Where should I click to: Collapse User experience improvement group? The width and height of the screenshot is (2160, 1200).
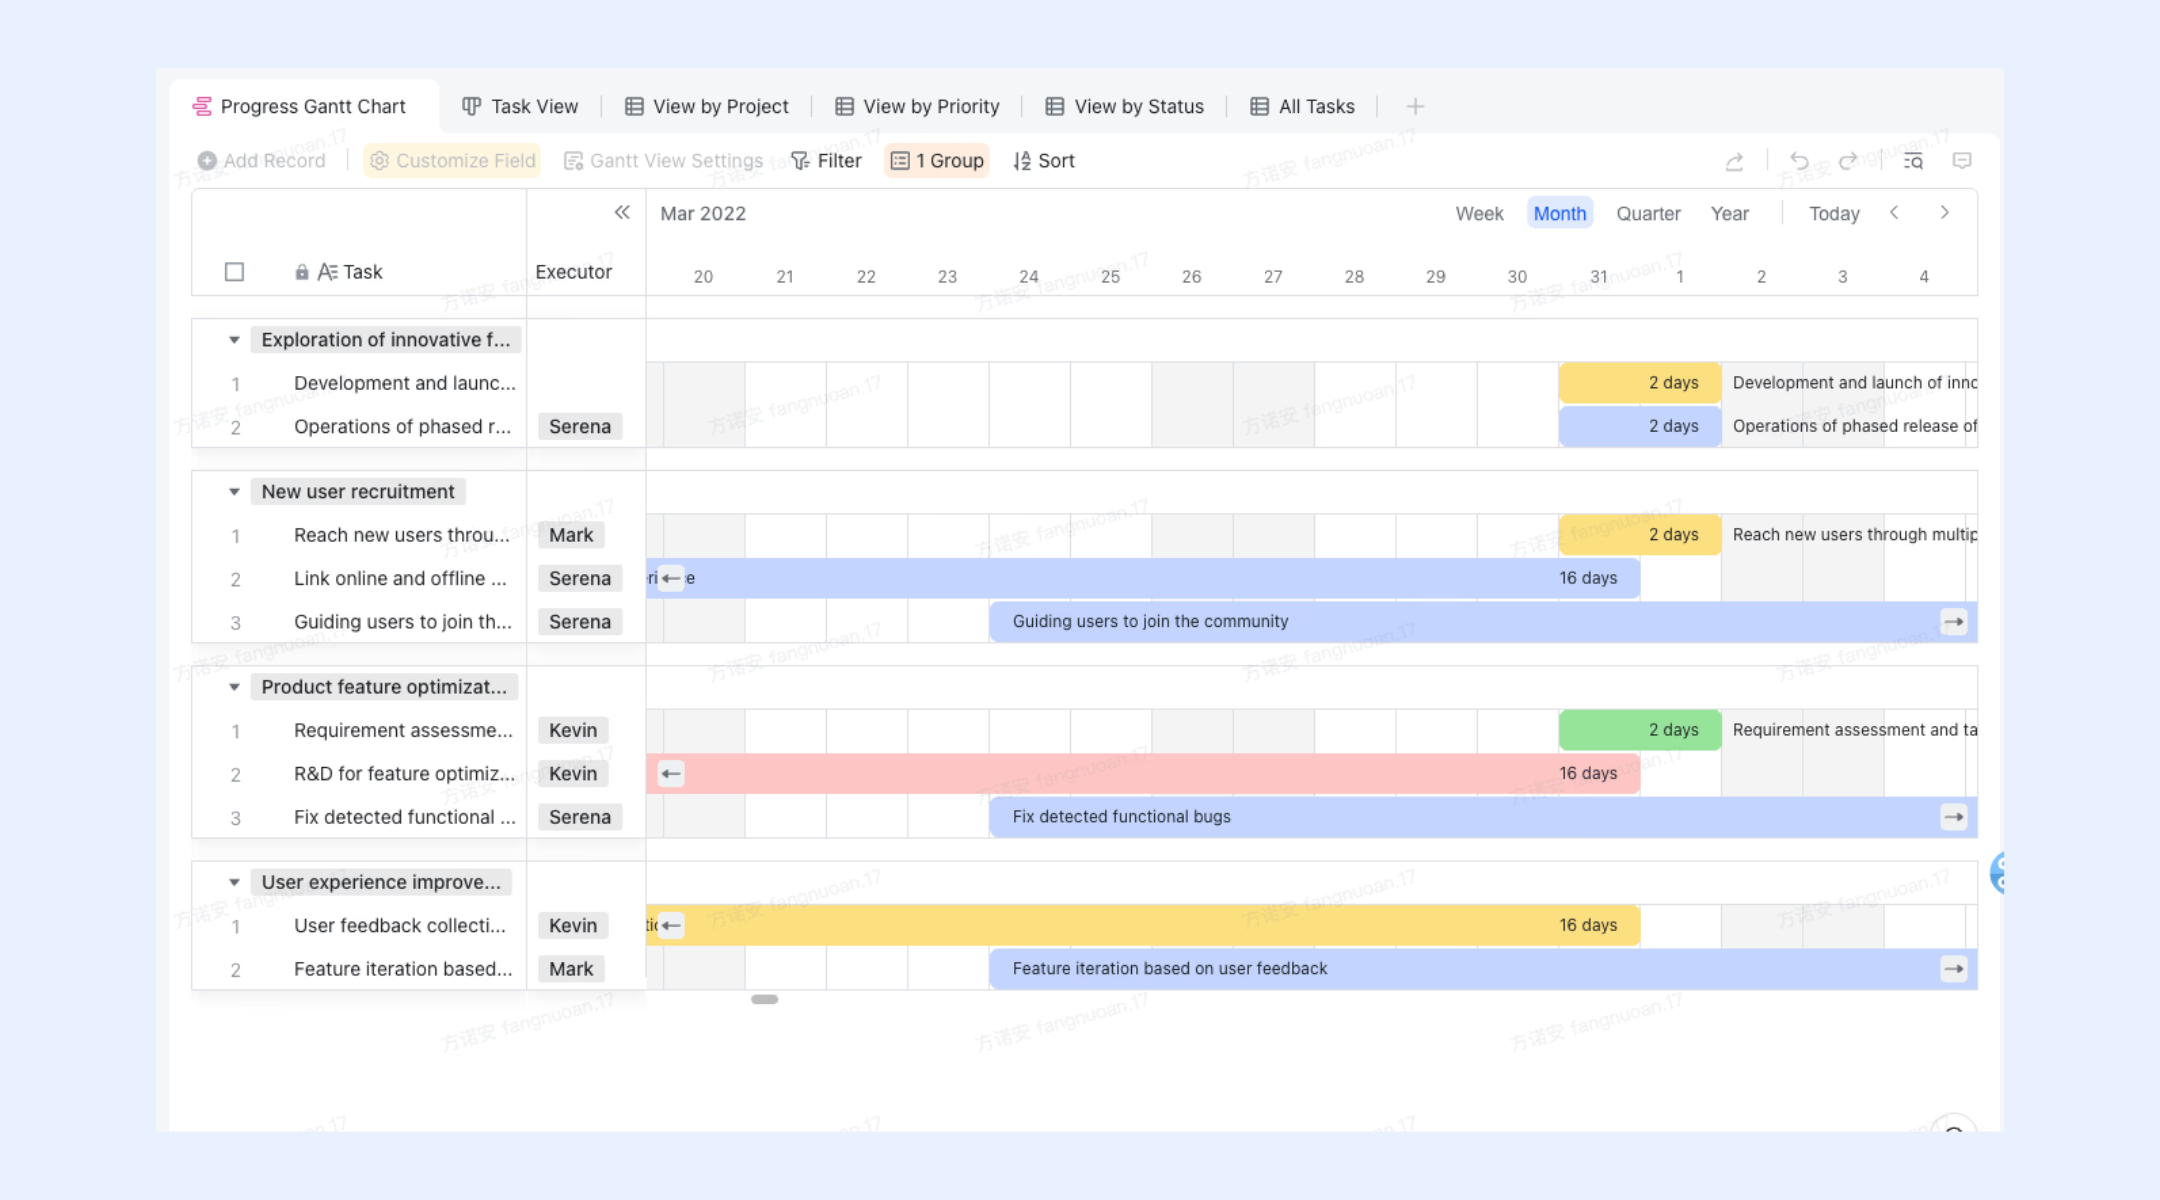(233, 882)
